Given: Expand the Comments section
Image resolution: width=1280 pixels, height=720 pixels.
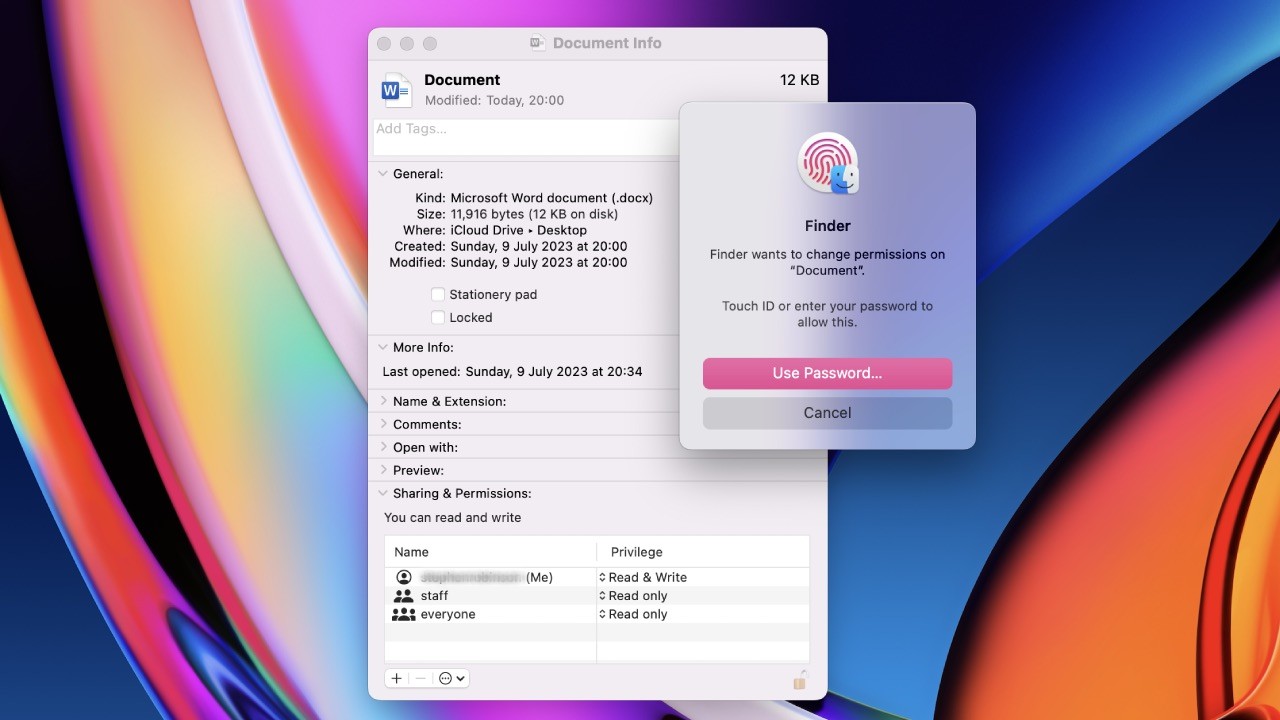Looking at the screenshot, I should pyautogui.click(x=382, y=424).
